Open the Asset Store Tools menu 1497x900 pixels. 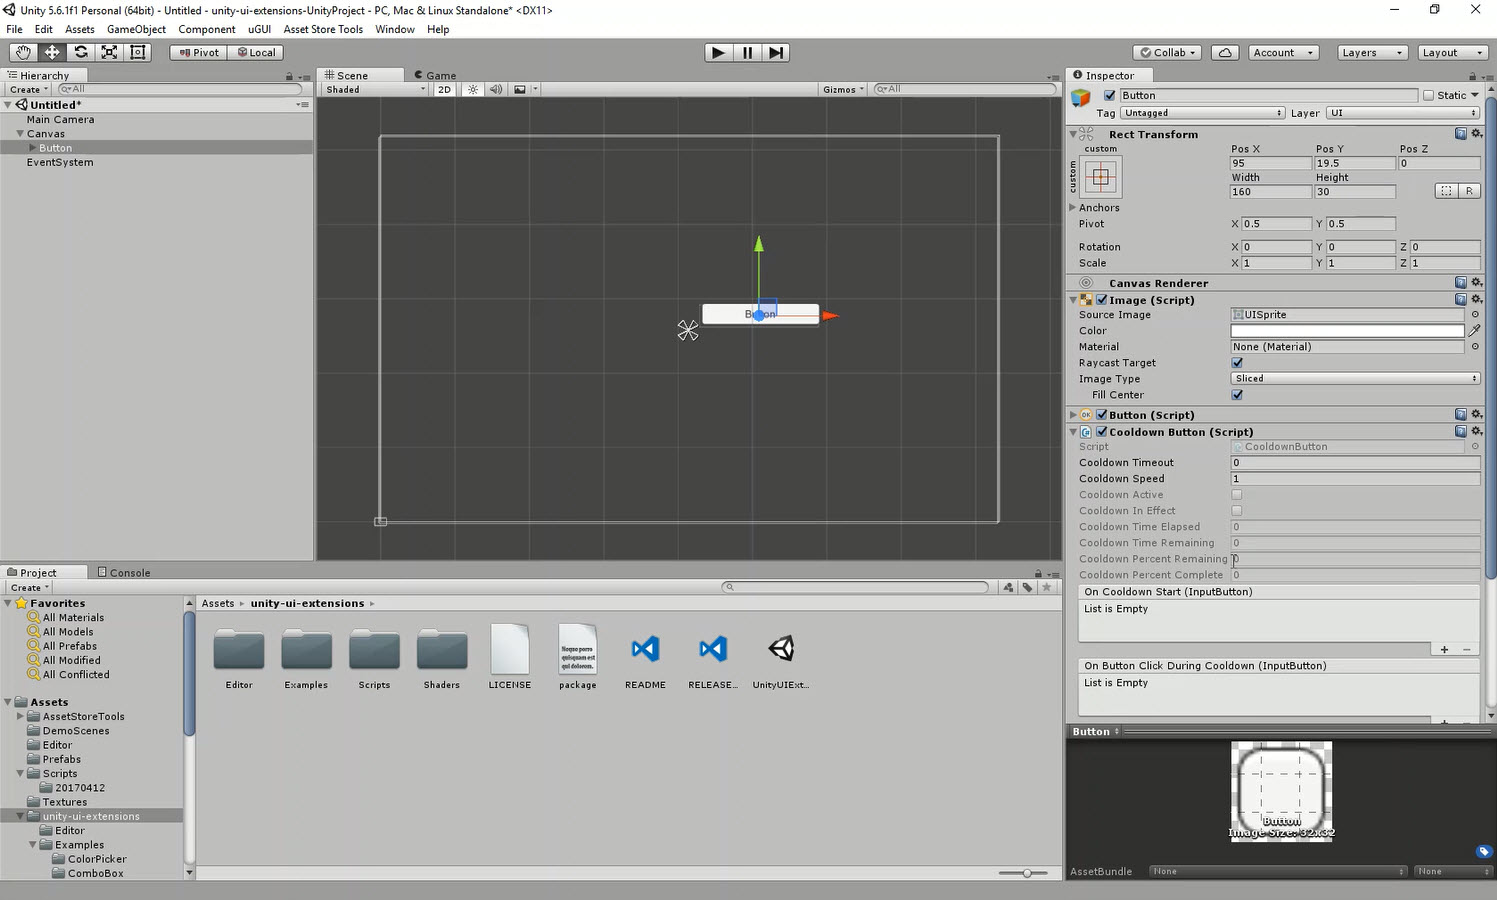323,29
